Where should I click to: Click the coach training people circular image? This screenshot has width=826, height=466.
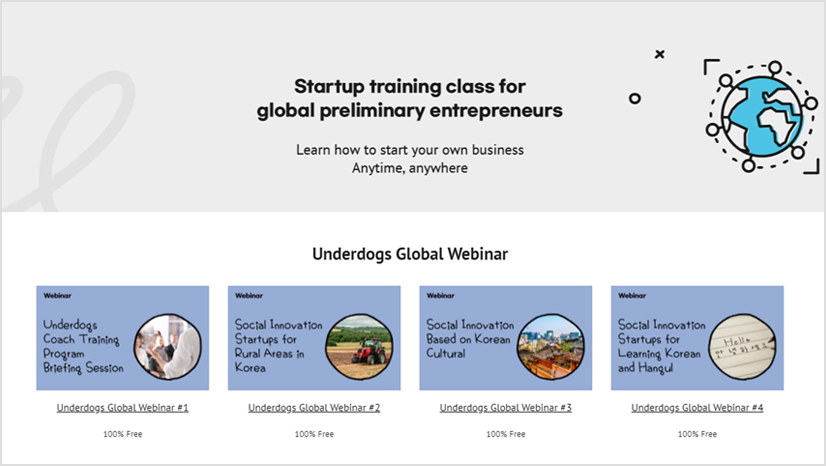click(x=168, y=346)
